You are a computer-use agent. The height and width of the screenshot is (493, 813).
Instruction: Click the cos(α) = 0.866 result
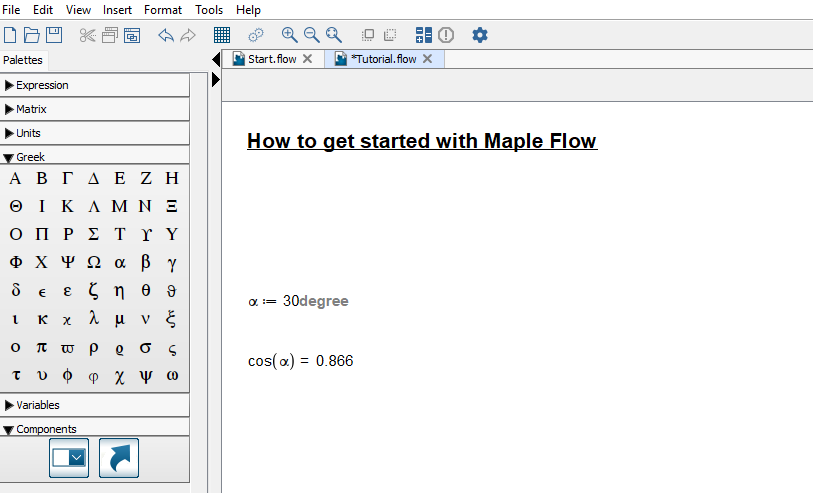click(300, 361)
